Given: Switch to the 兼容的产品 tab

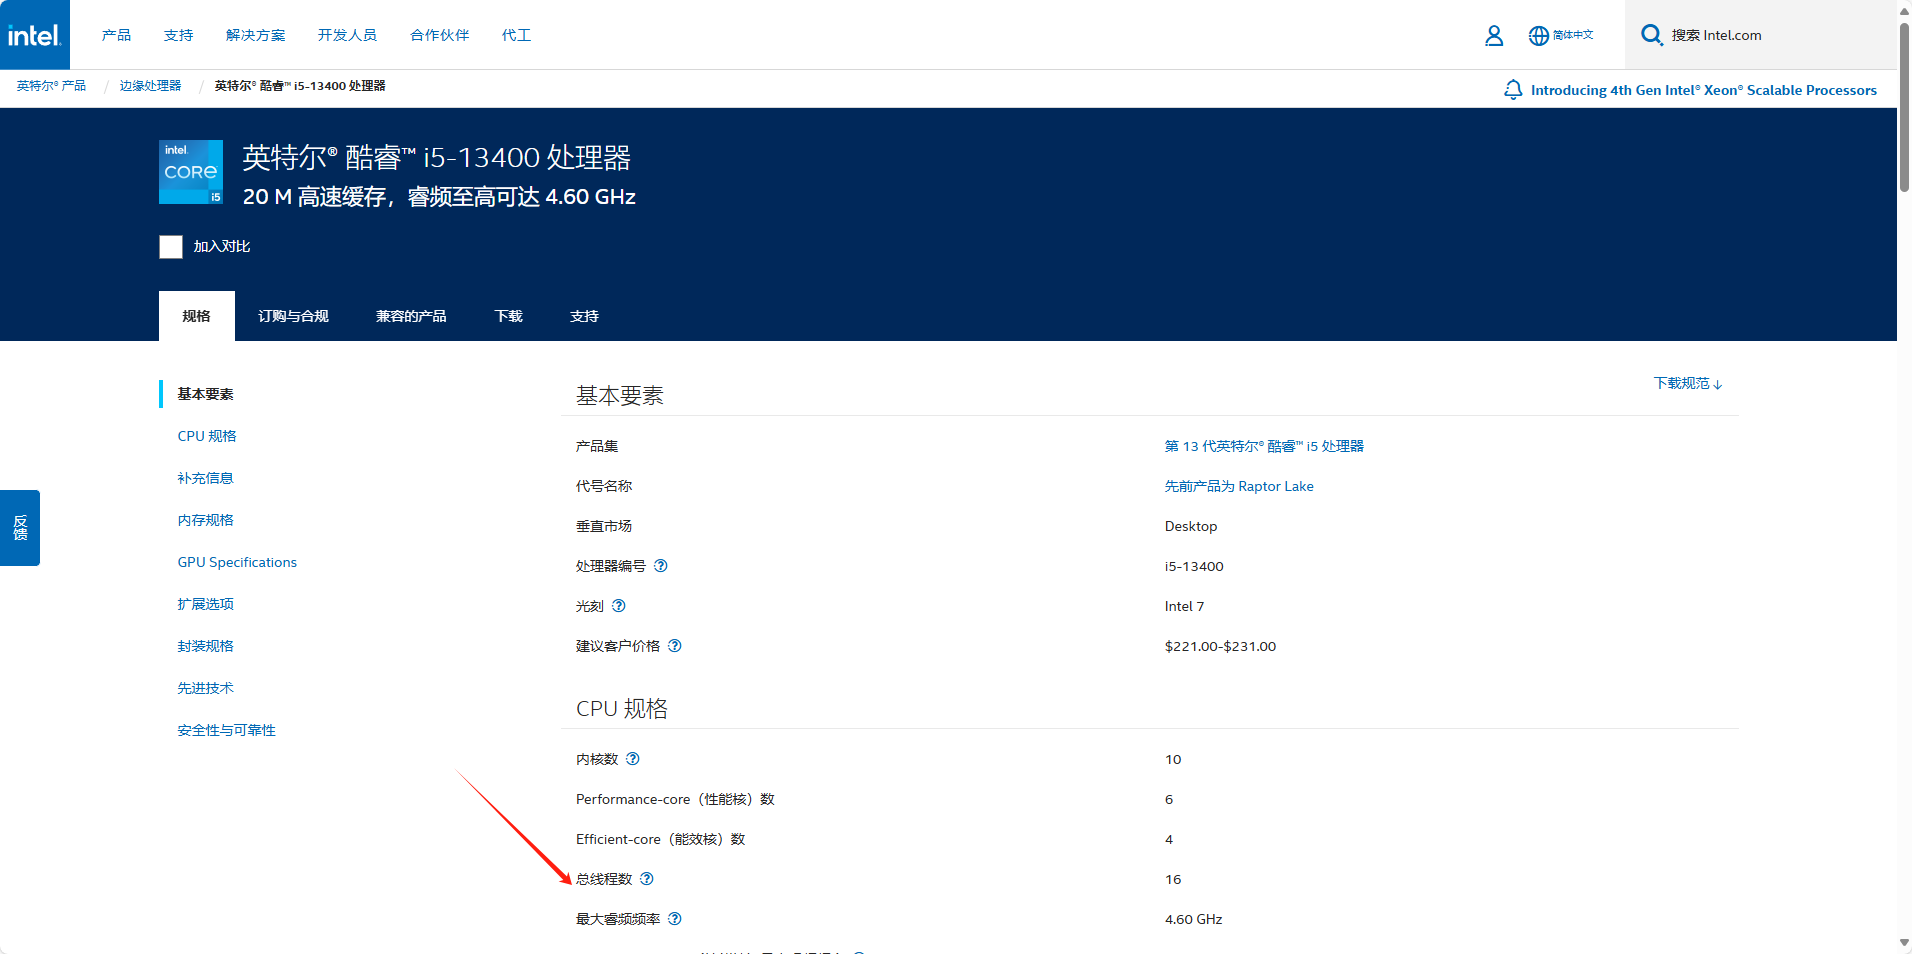Looking at the screenshot, I should [411, 316].
